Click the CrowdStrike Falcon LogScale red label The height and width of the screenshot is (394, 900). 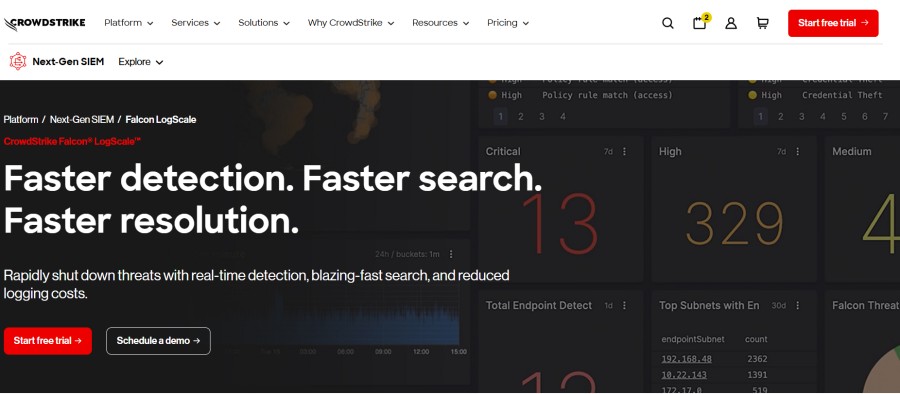[72, 141]
